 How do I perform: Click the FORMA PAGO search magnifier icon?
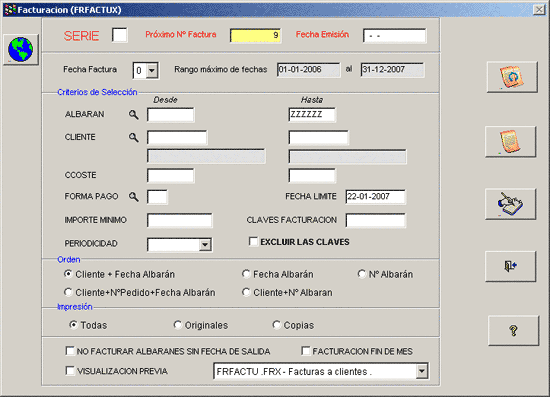(x=133, y=196)
